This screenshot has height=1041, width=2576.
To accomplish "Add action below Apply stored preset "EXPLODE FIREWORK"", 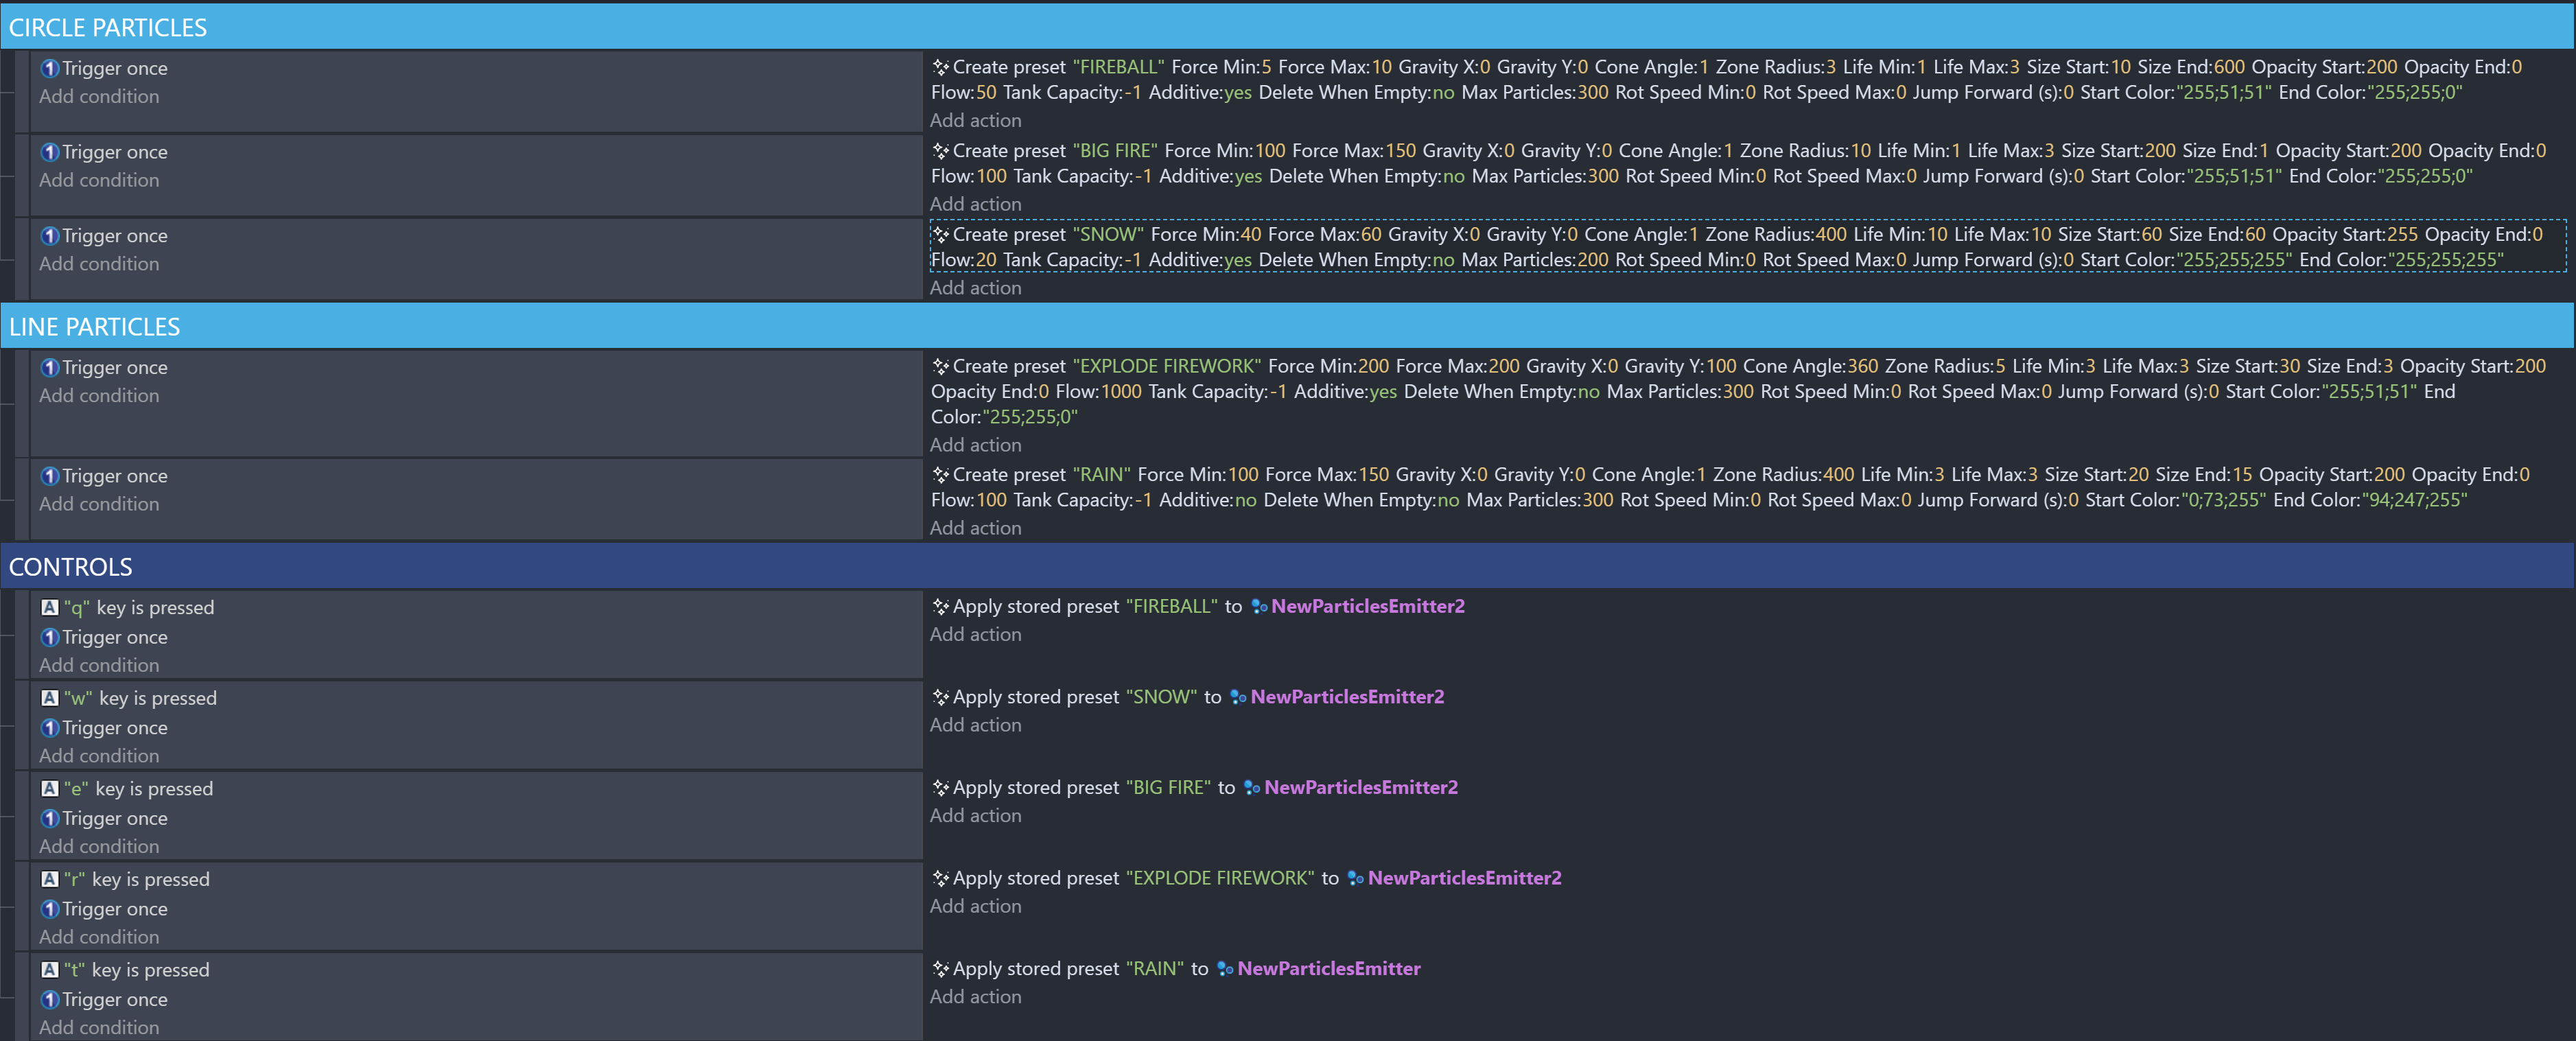I will tap(976, 906).
